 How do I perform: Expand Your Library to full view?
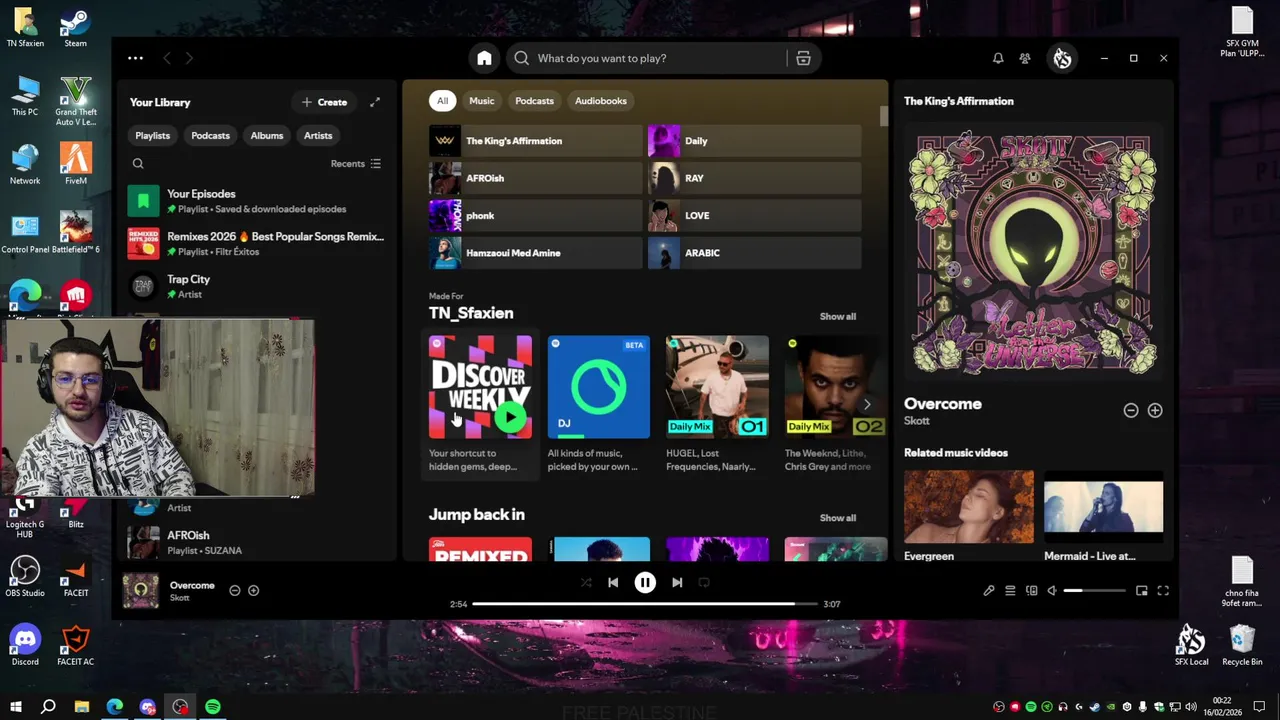click(375, 102)
